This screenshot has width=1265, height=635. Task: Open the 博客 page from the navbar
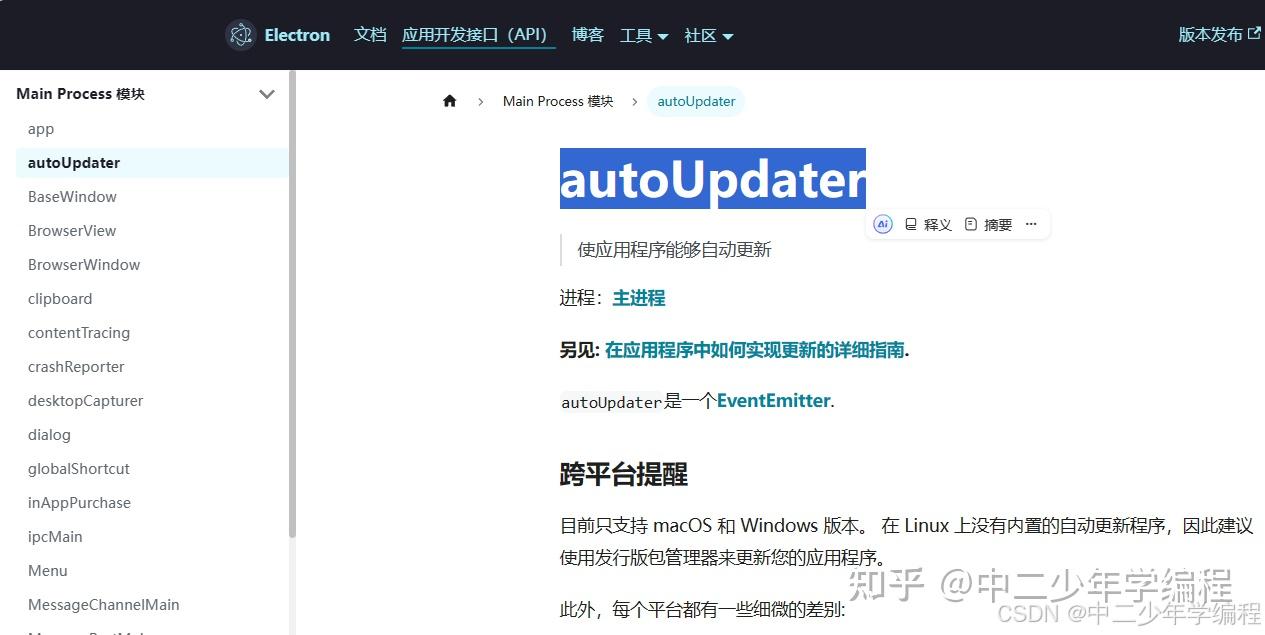pyautogui.click(x=587, y=34)
